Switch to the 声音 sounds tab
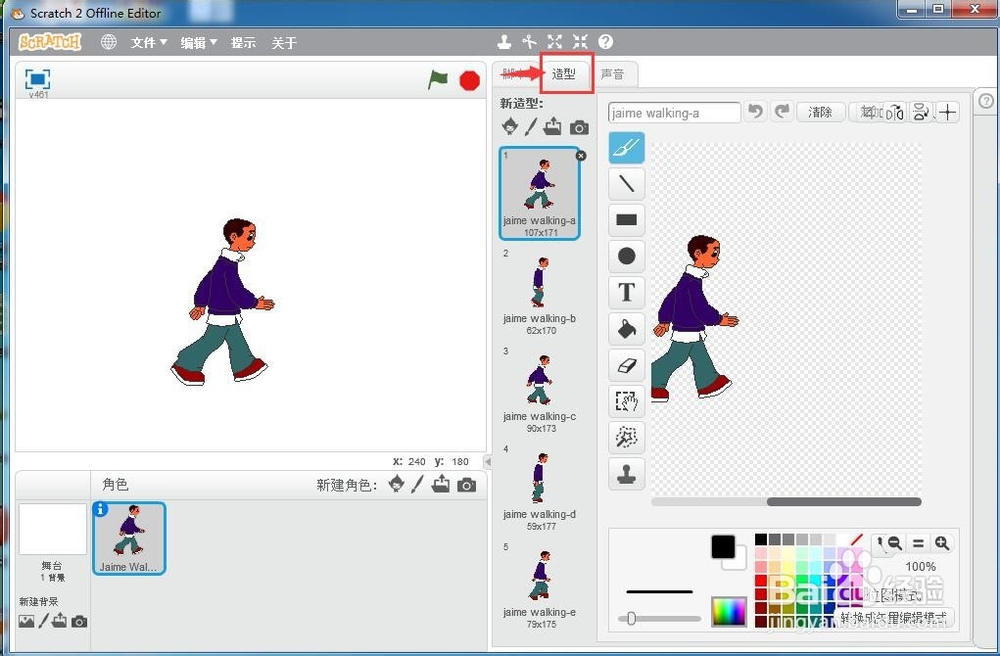This screenshot has width=1000, height=656. [612, 74]
